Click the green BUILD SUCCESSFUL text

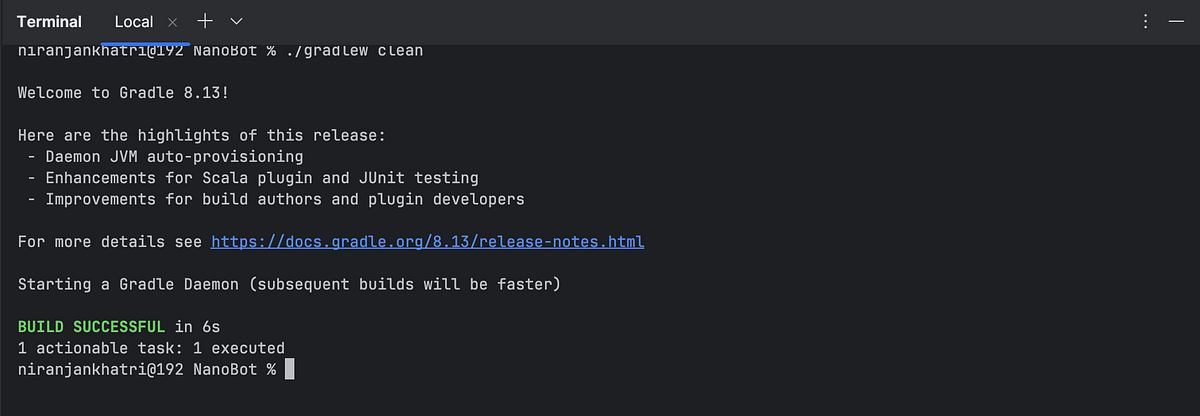92,327
